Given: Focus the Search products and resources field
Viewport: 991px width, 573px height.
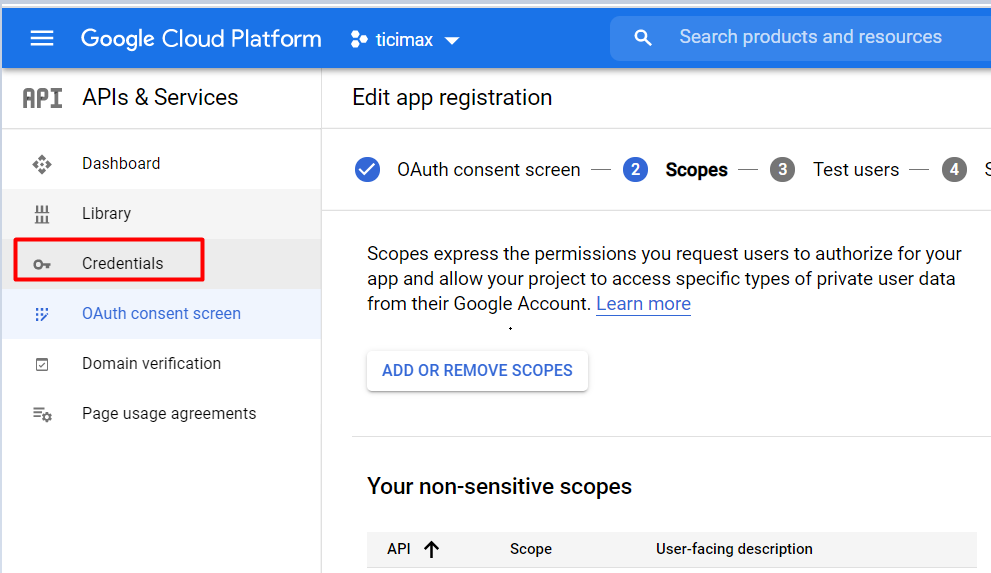Looking at the screenshot, I should pyautogui.click(x=810, y=37).
